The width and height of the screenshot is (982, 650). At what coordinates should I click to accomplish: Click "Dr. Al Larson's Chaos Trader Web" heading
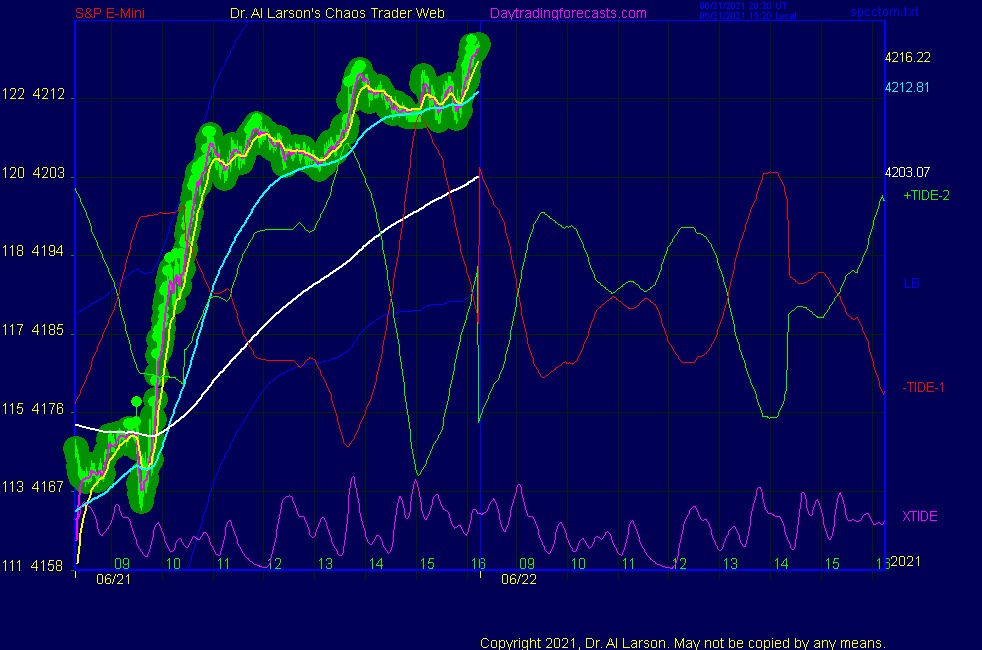337,13
